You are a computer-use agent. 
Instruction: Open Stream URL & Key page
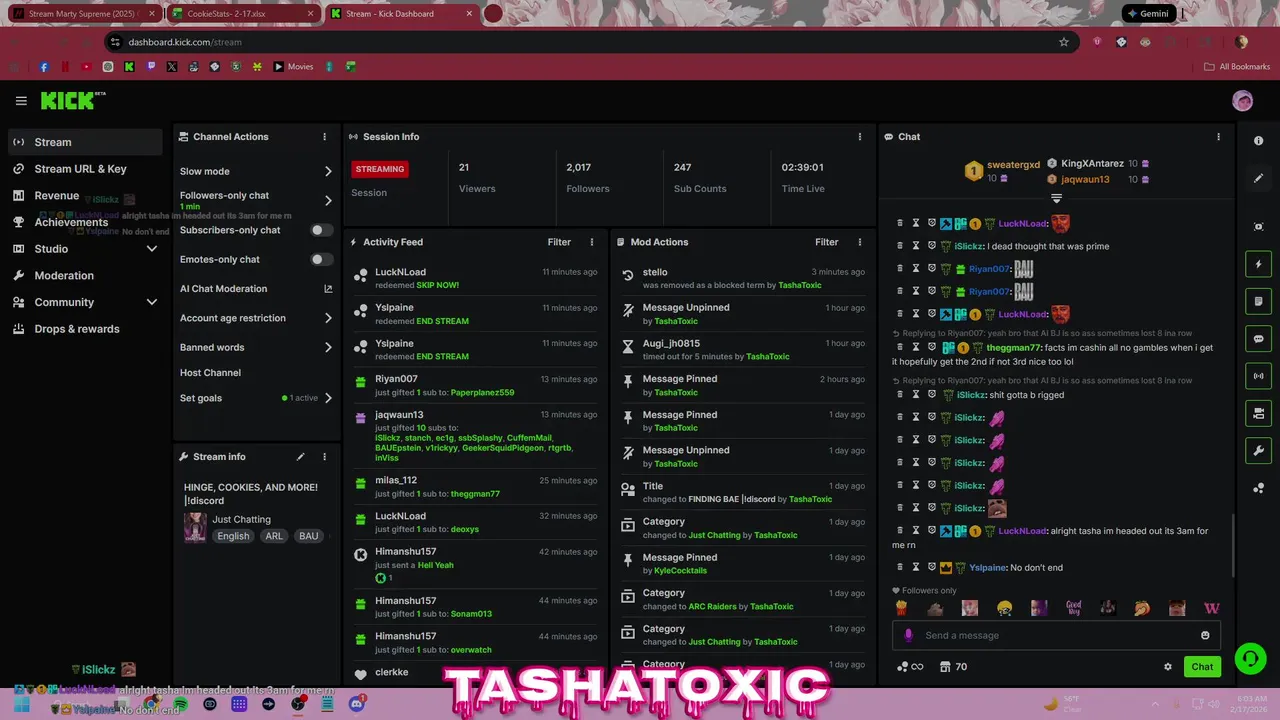click(85, 169)
